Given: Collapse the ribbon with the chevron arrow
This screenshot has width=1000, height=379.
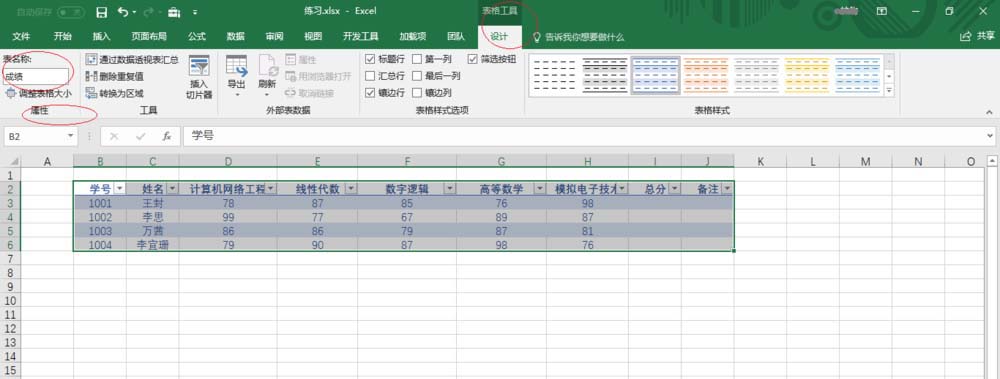Looking at the screenshot, I should 989,112.
